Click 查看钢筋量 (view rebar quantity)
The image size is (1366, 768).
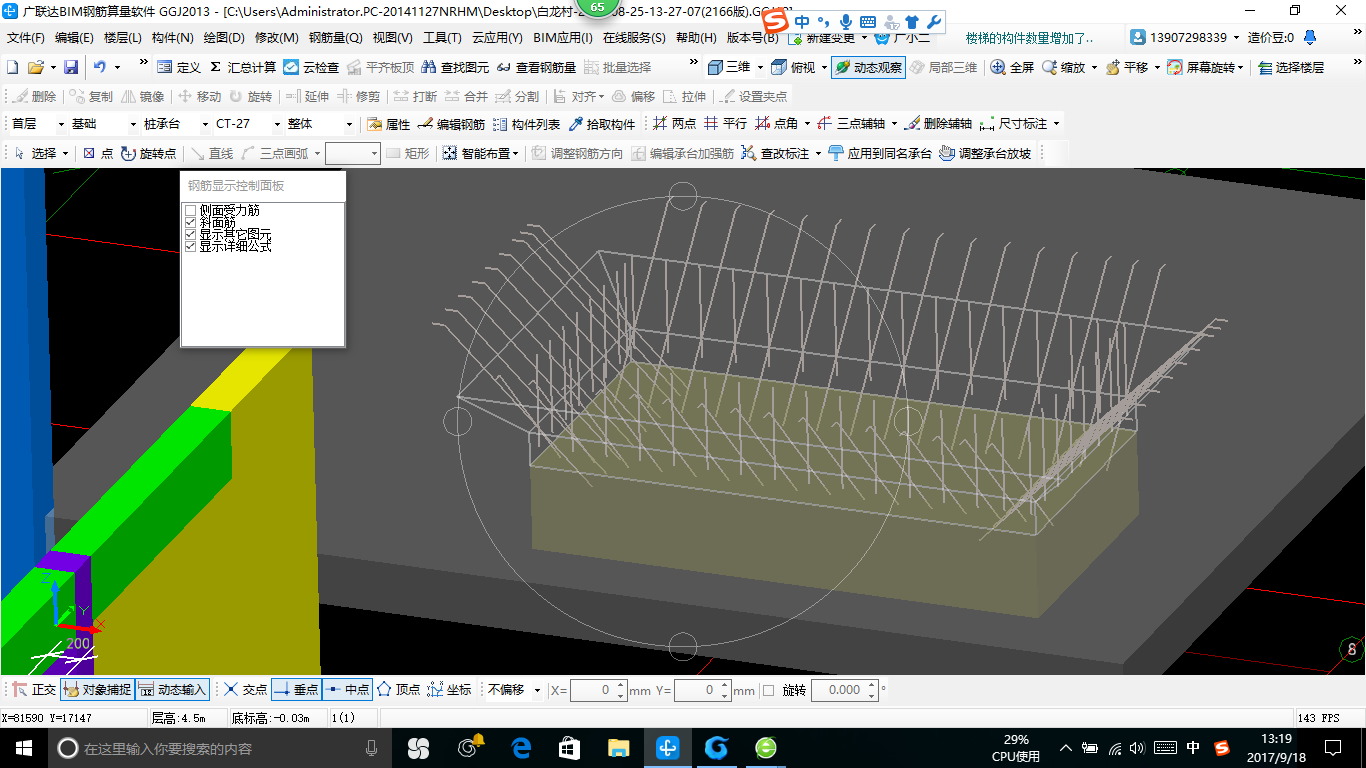537,67
